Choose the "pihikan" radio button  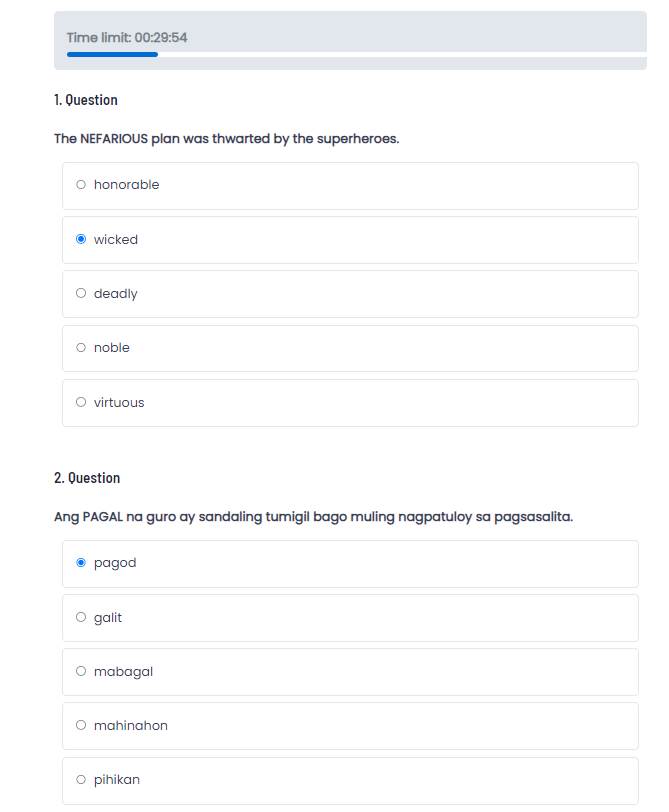coord(81,779)
